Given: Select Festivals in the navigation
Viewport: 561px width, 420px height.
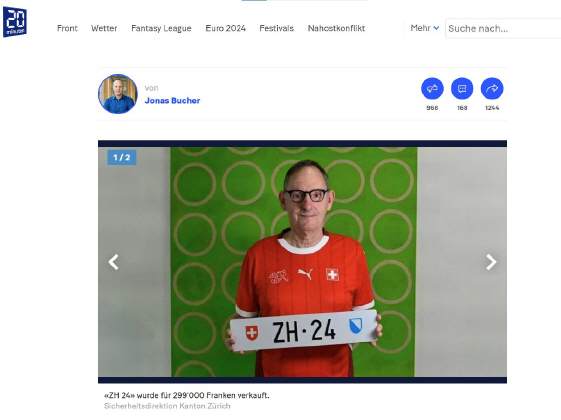Looking at the screenshot, I should [277, 28].
